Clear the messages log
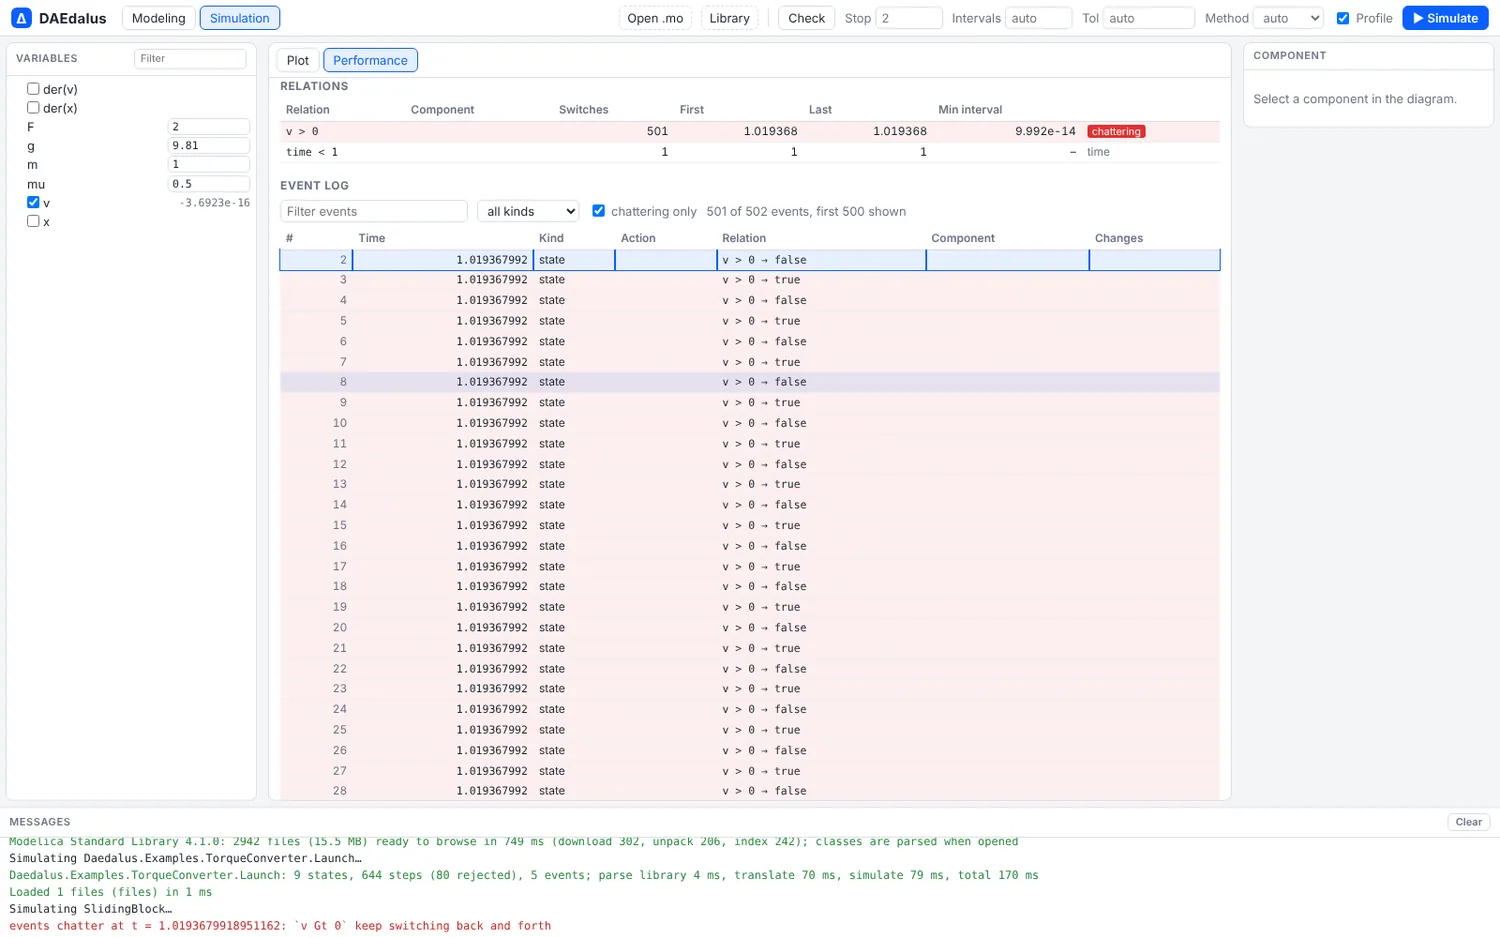The image size is (1500, 938). tap(1468, 822)
